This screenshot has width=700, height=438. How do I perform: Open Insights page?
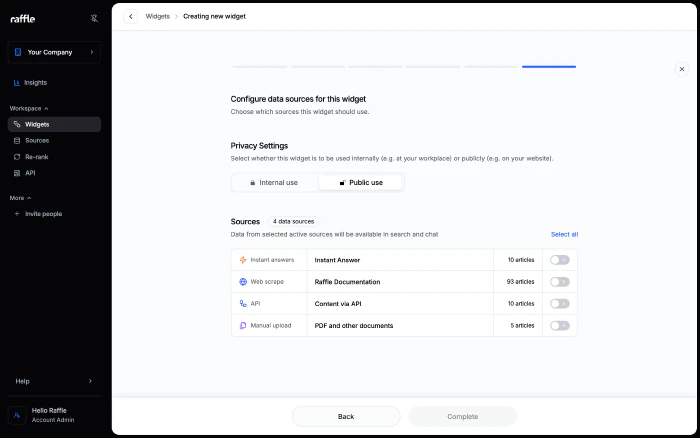click(35, 83)
